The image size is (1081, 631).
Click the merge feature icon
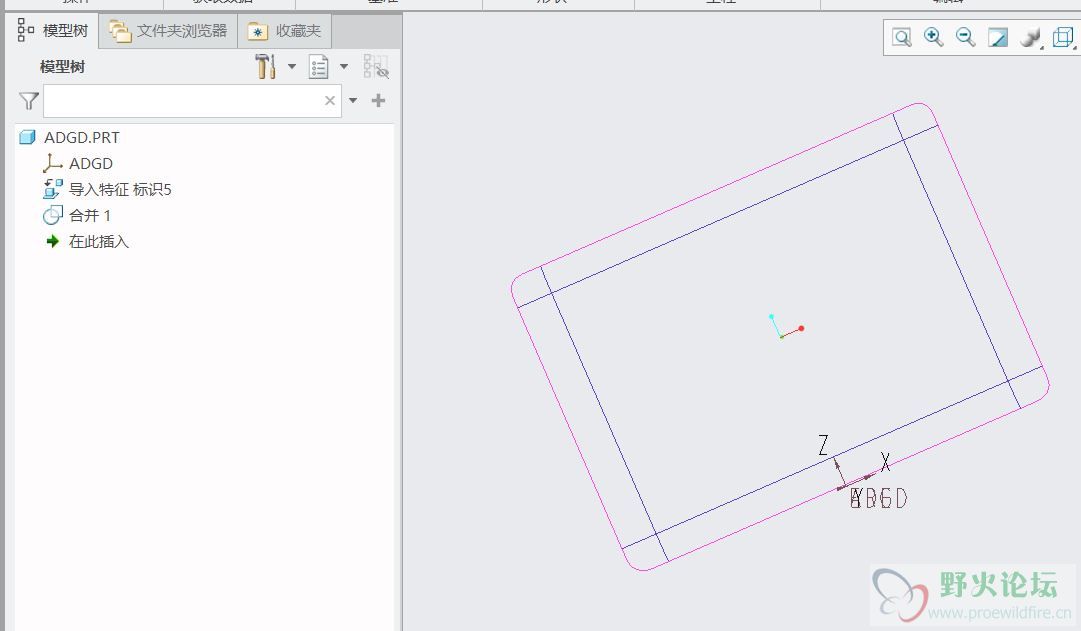(x=52, y=216)
